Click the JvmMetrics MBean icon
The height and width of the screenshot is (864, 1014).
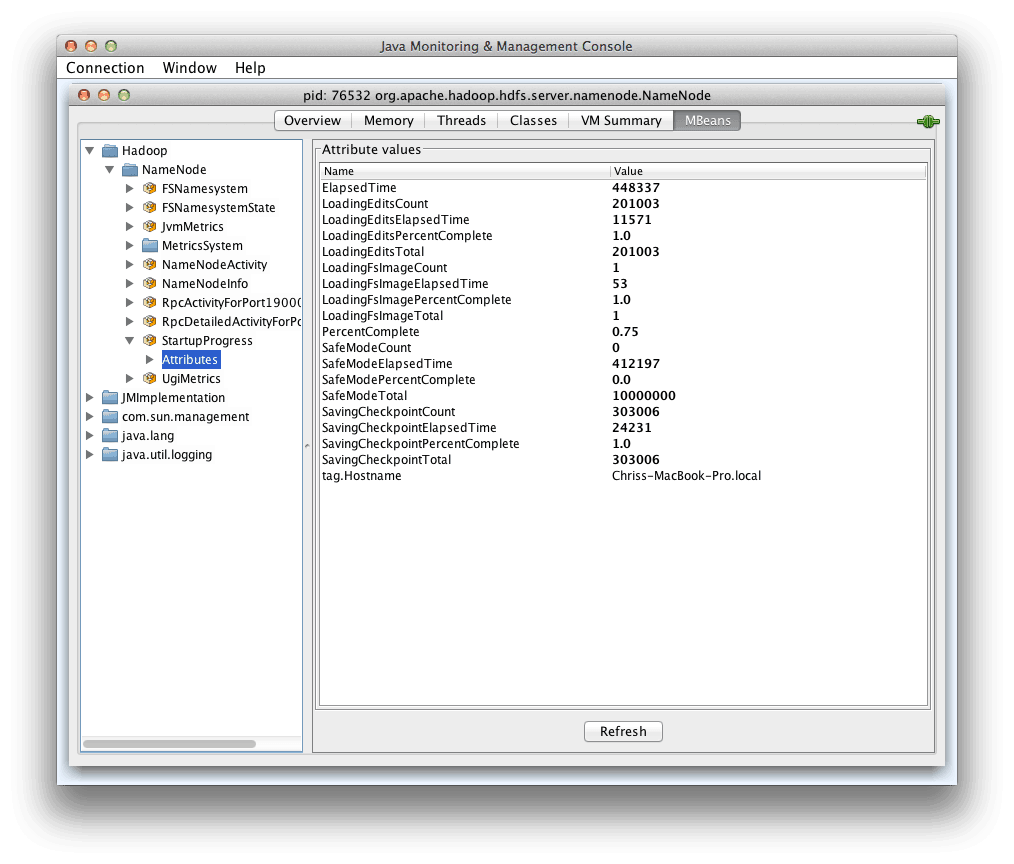point(149,226)
